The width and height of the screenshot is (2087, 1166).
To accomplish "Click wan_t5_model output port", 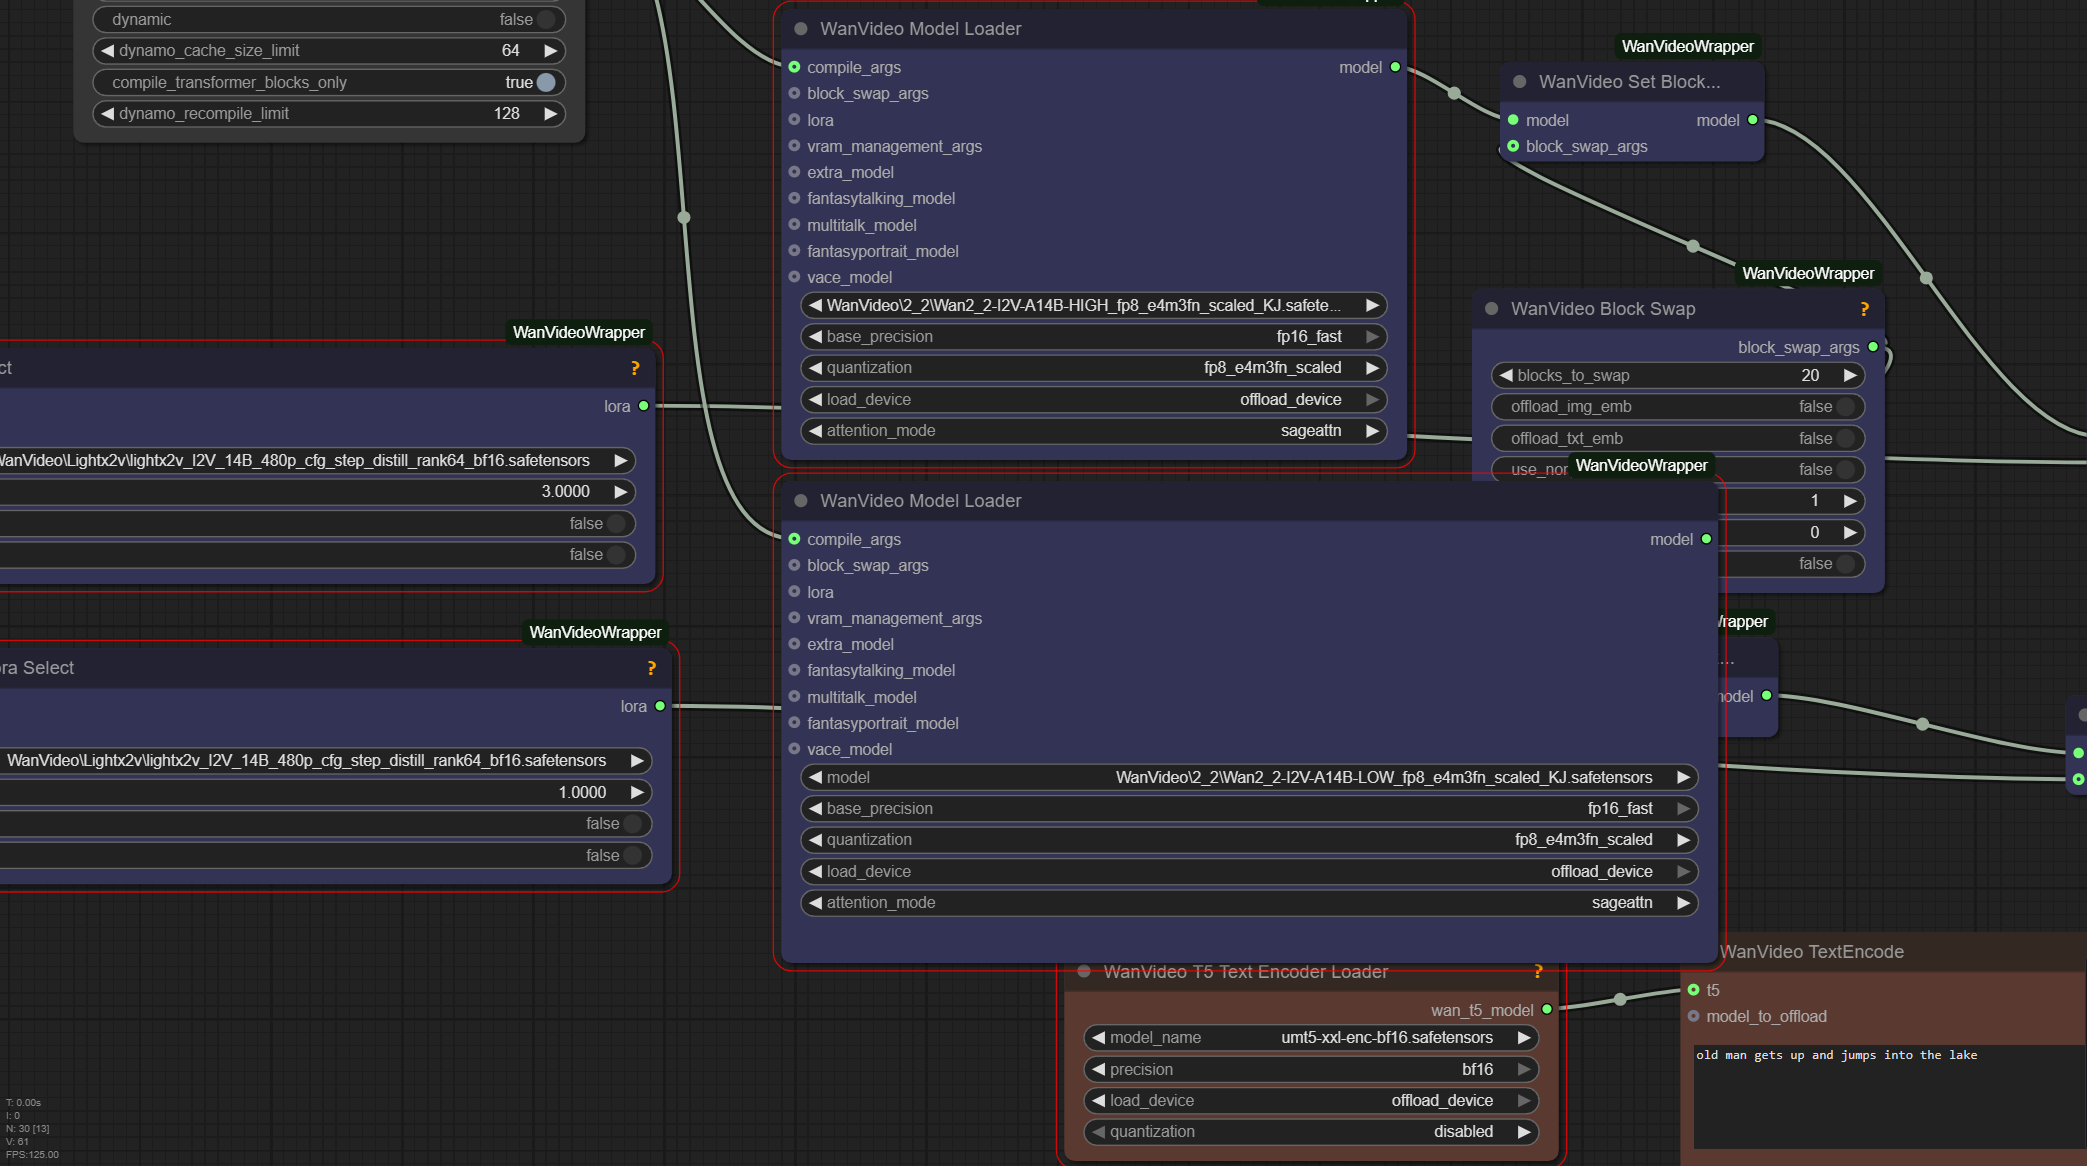I will [1547, 1010].
